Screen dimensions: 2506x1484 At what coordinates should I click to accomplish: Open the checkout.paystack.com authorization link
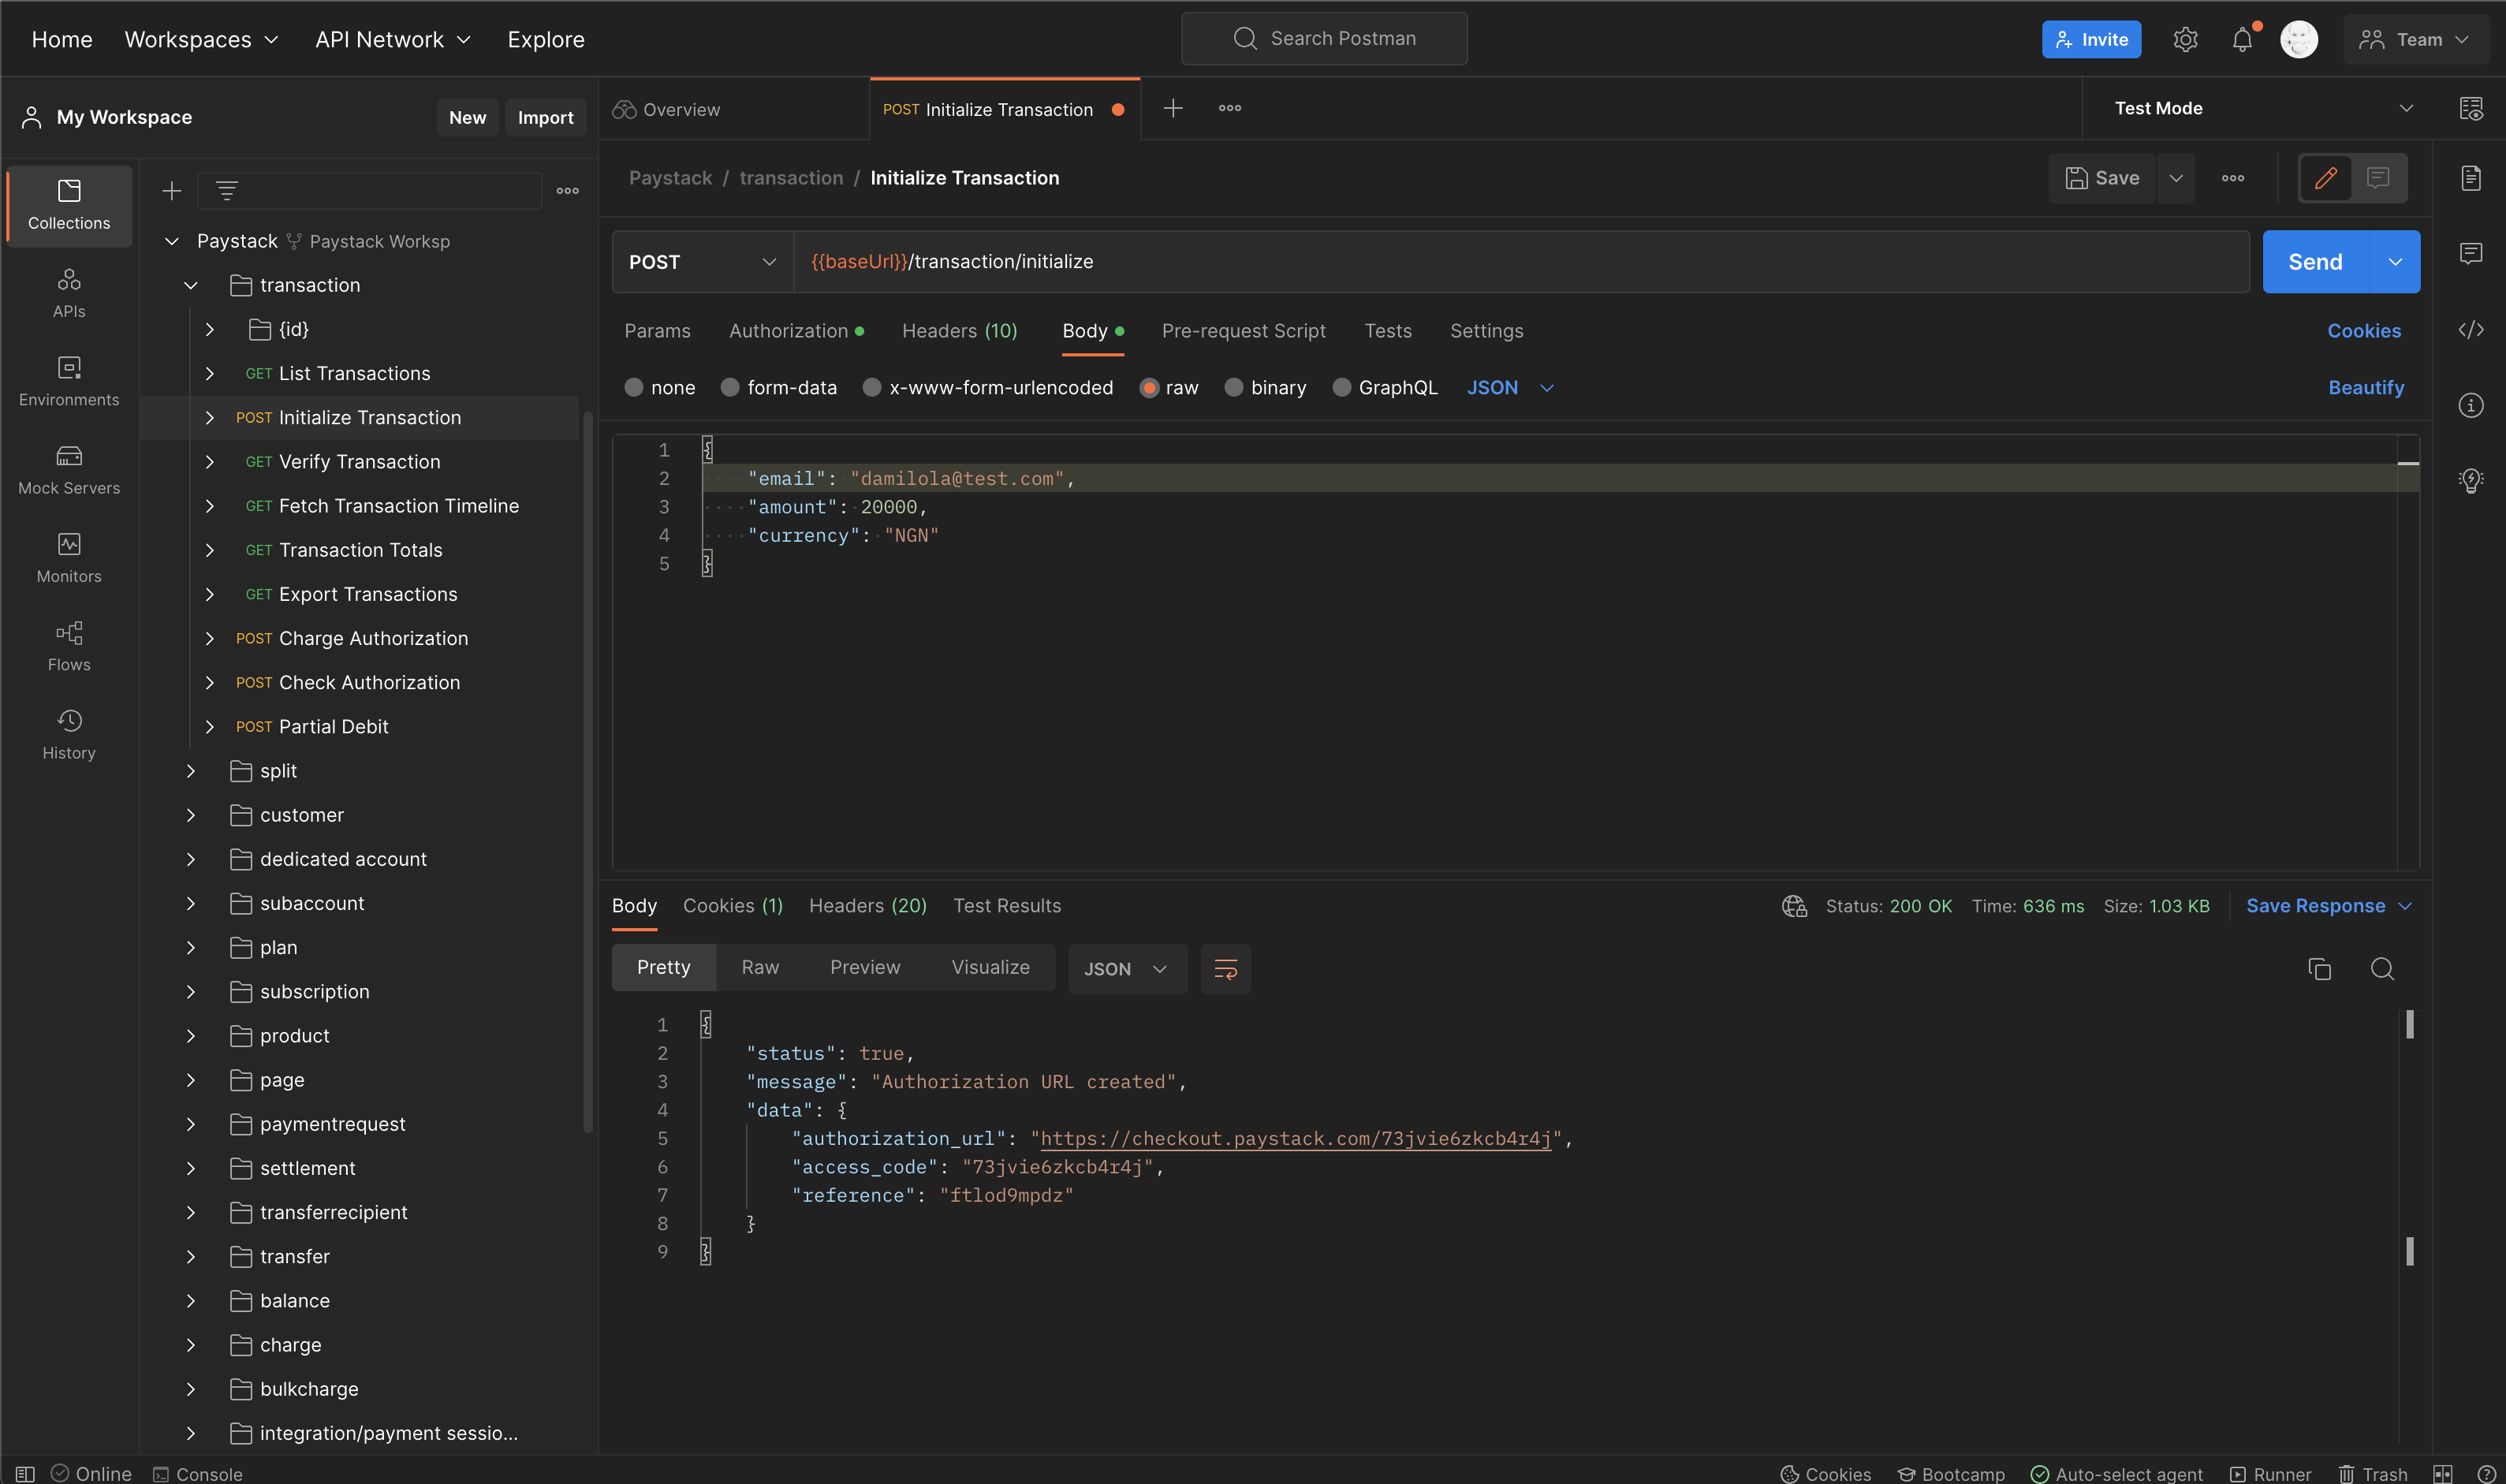pos(1296,1138)
